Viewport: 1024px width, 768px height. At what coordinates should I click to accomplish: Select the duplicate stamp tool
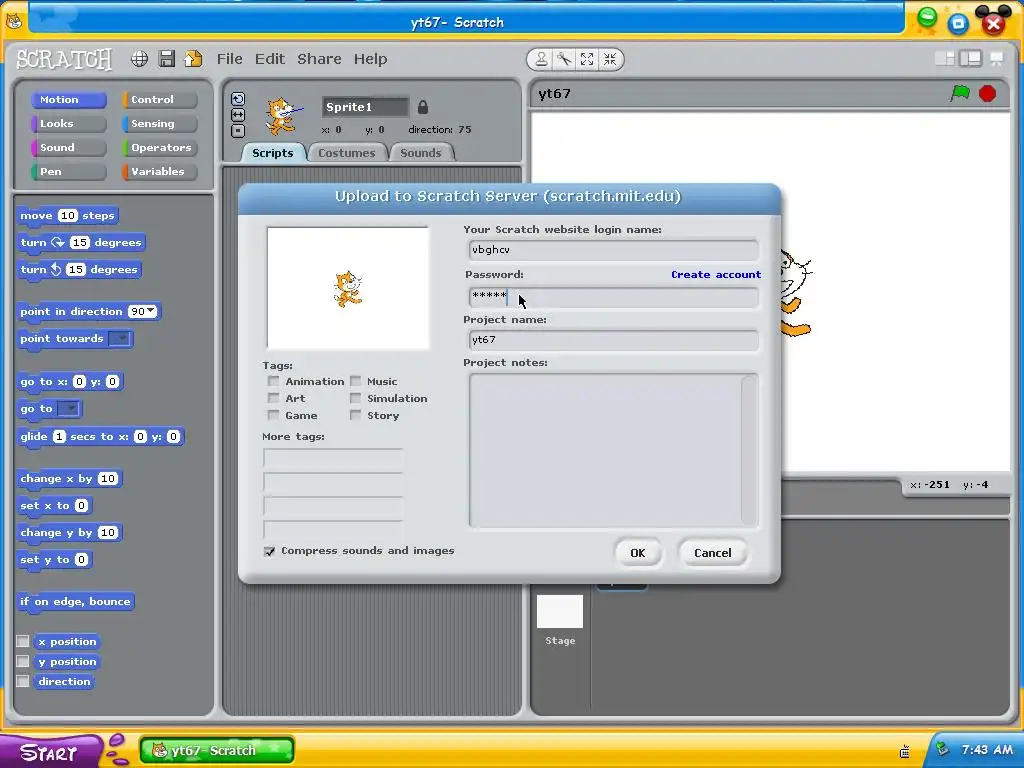point(541,59)
